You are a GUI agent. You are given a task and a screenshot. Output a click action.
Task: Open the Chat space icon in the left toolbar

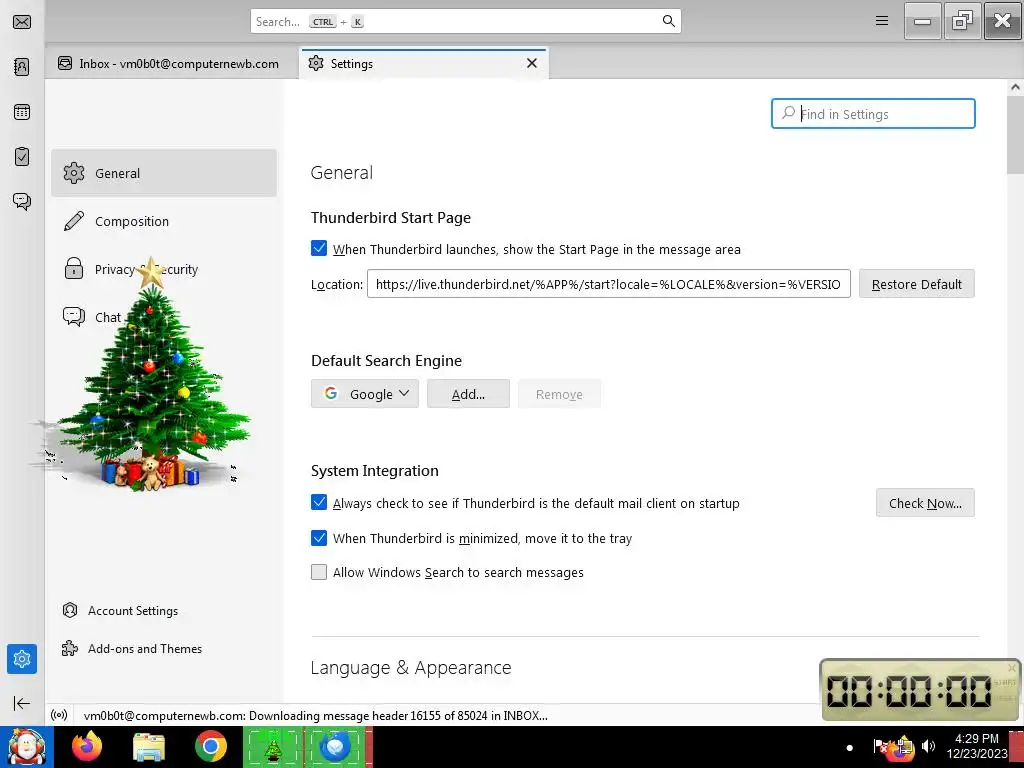click(x=22, y=201)
